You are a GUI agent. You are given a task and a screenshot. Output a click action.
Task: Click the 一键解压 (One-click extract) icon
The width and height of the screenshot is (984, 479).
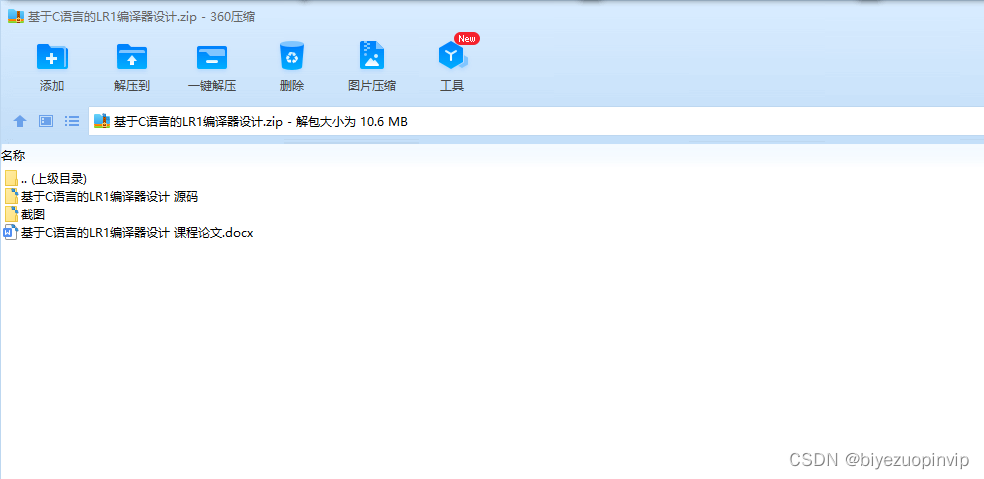coord(212,57)
